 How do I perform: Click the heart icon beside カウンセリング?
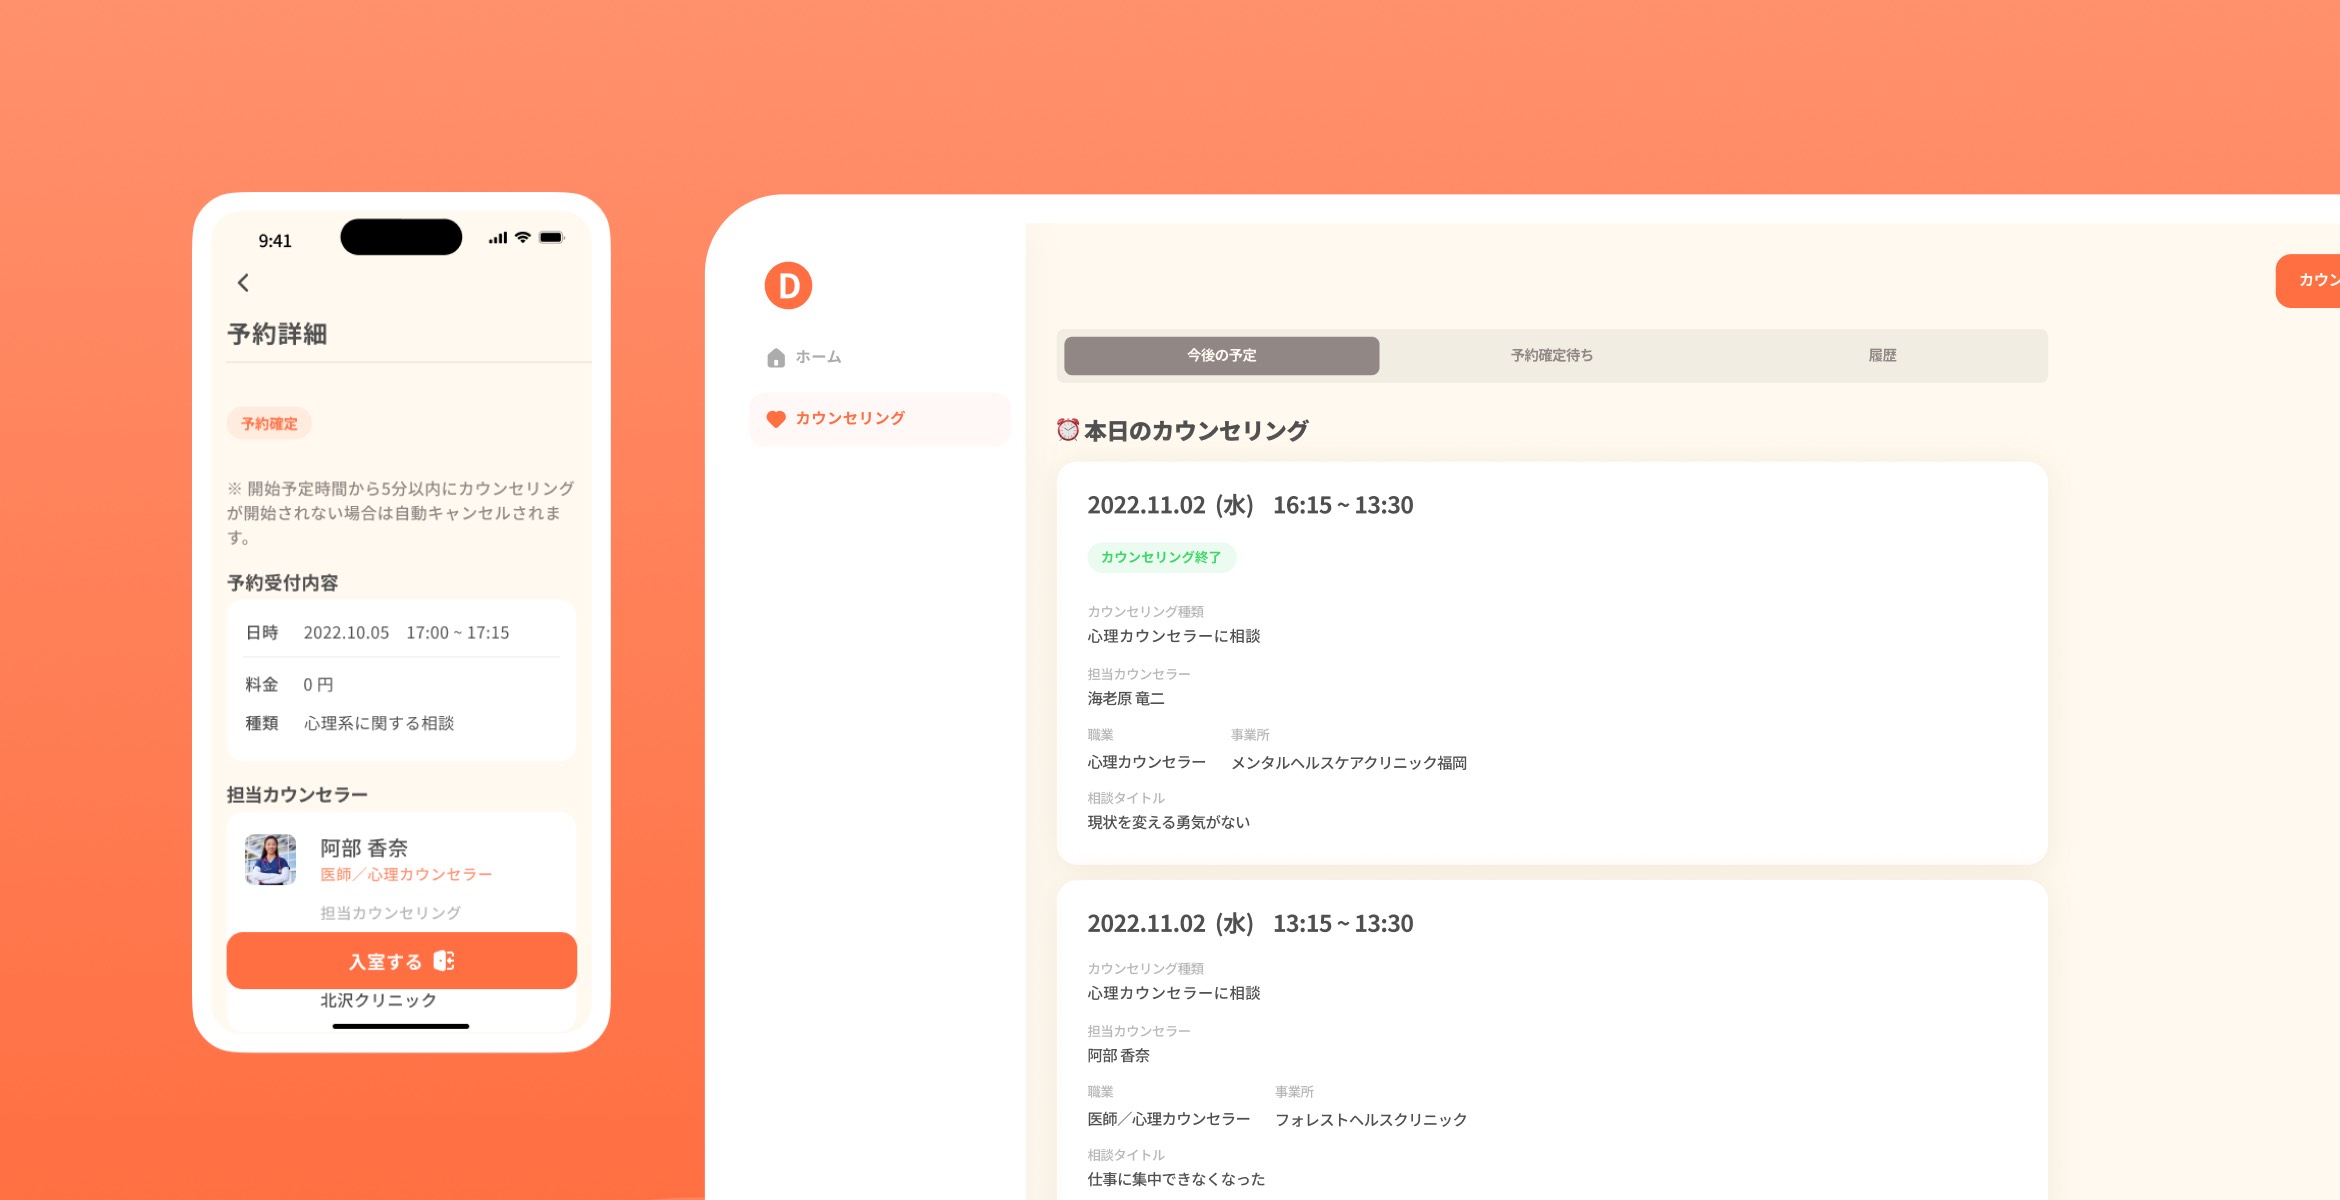pos(776,419)
